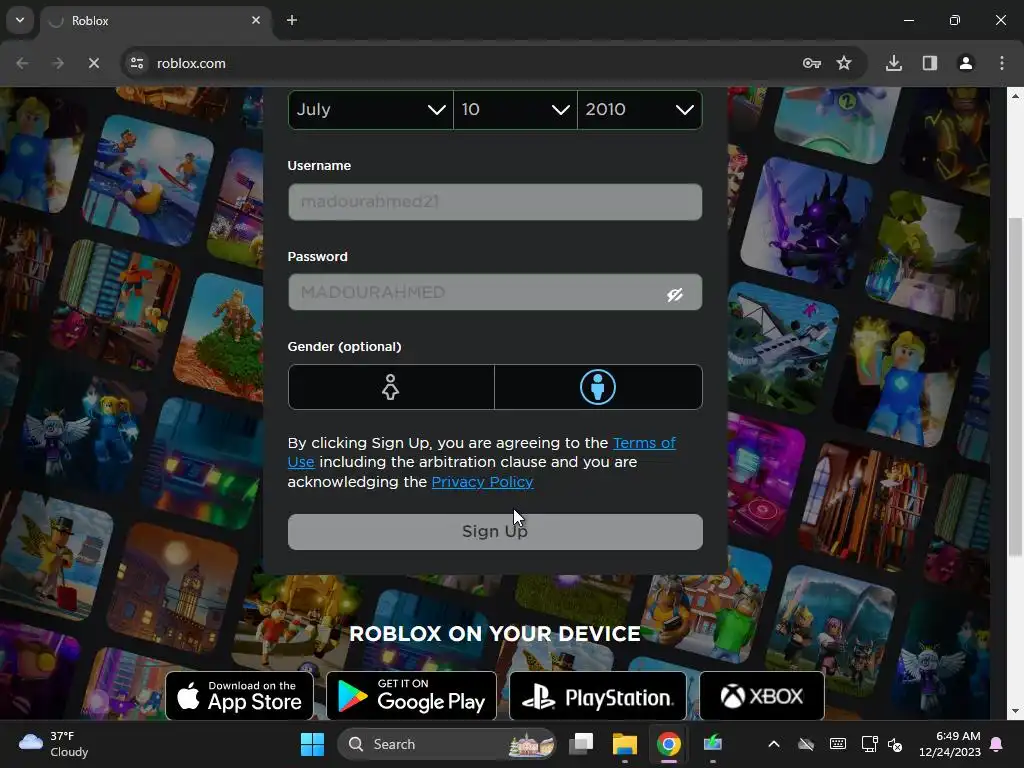Viewport: 1024px width, 768px height.
Task: Open network display tray icon
Action: point(869,744)
